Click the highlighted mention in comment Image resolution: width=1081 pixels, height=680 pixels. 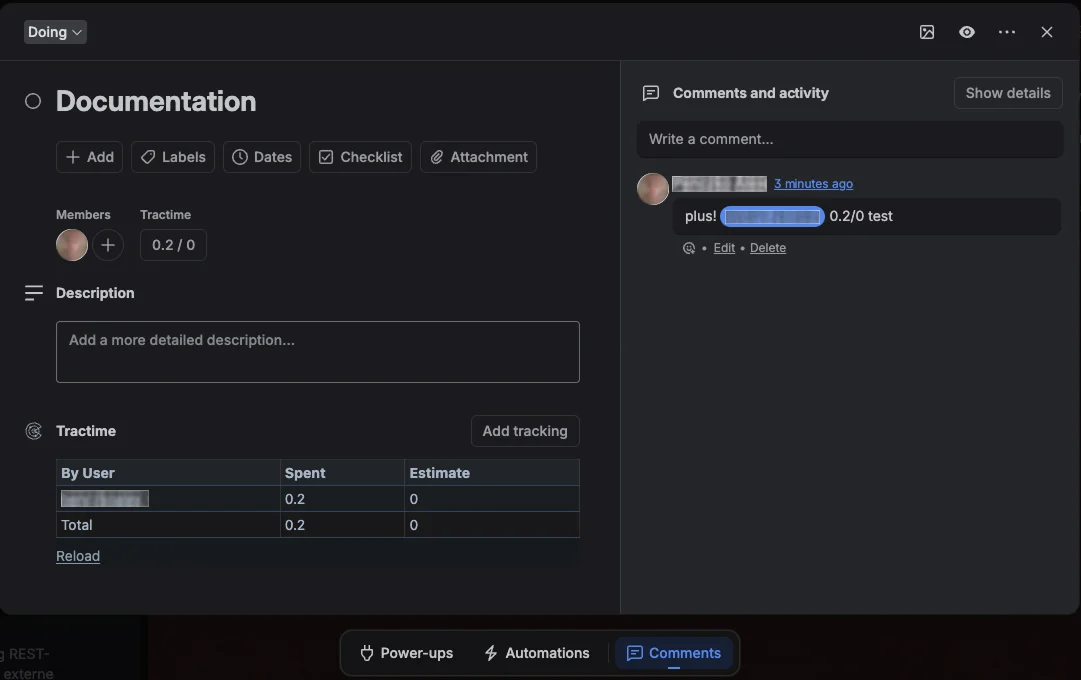click(772, 217)
